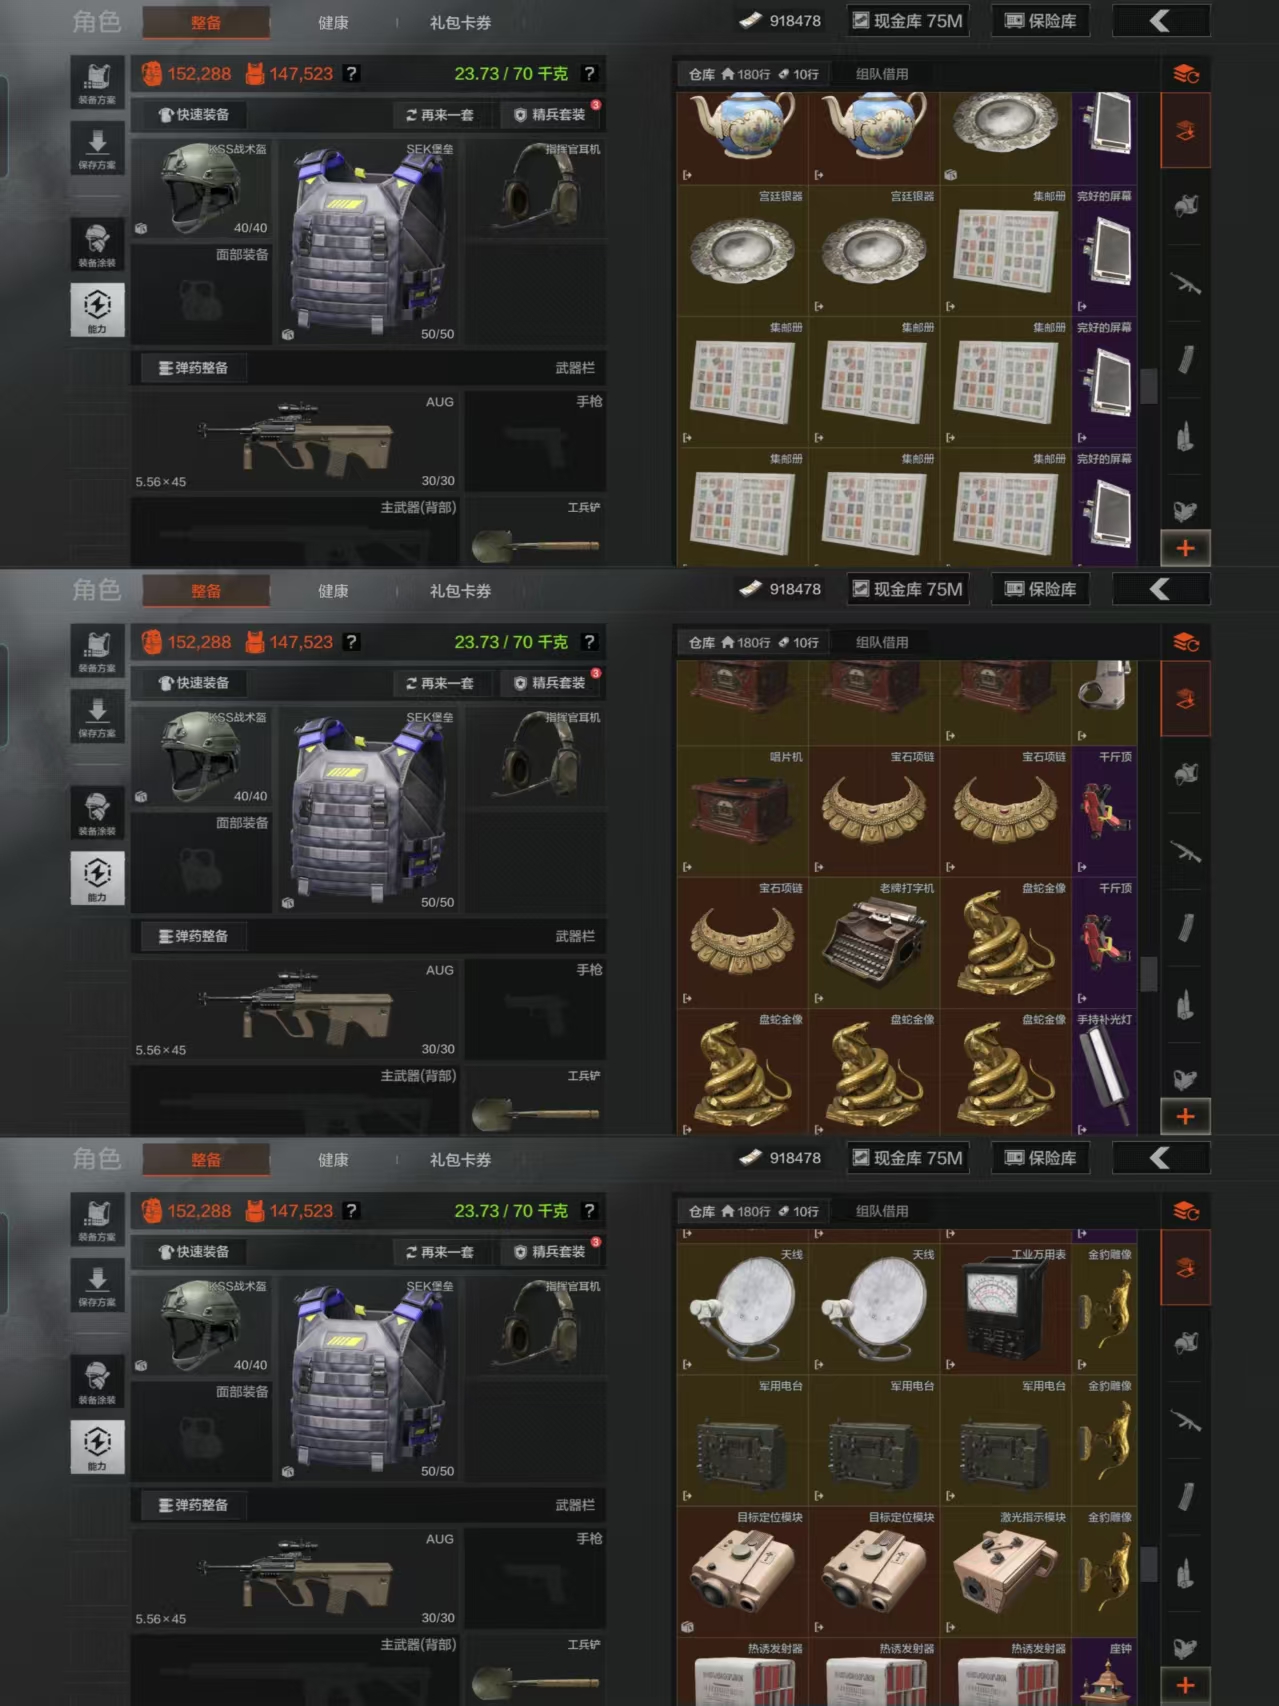Select the 工业万用表 multimeter item
Image resolution: width=1279 pixels, height=1706 pixels.
1005,1309
